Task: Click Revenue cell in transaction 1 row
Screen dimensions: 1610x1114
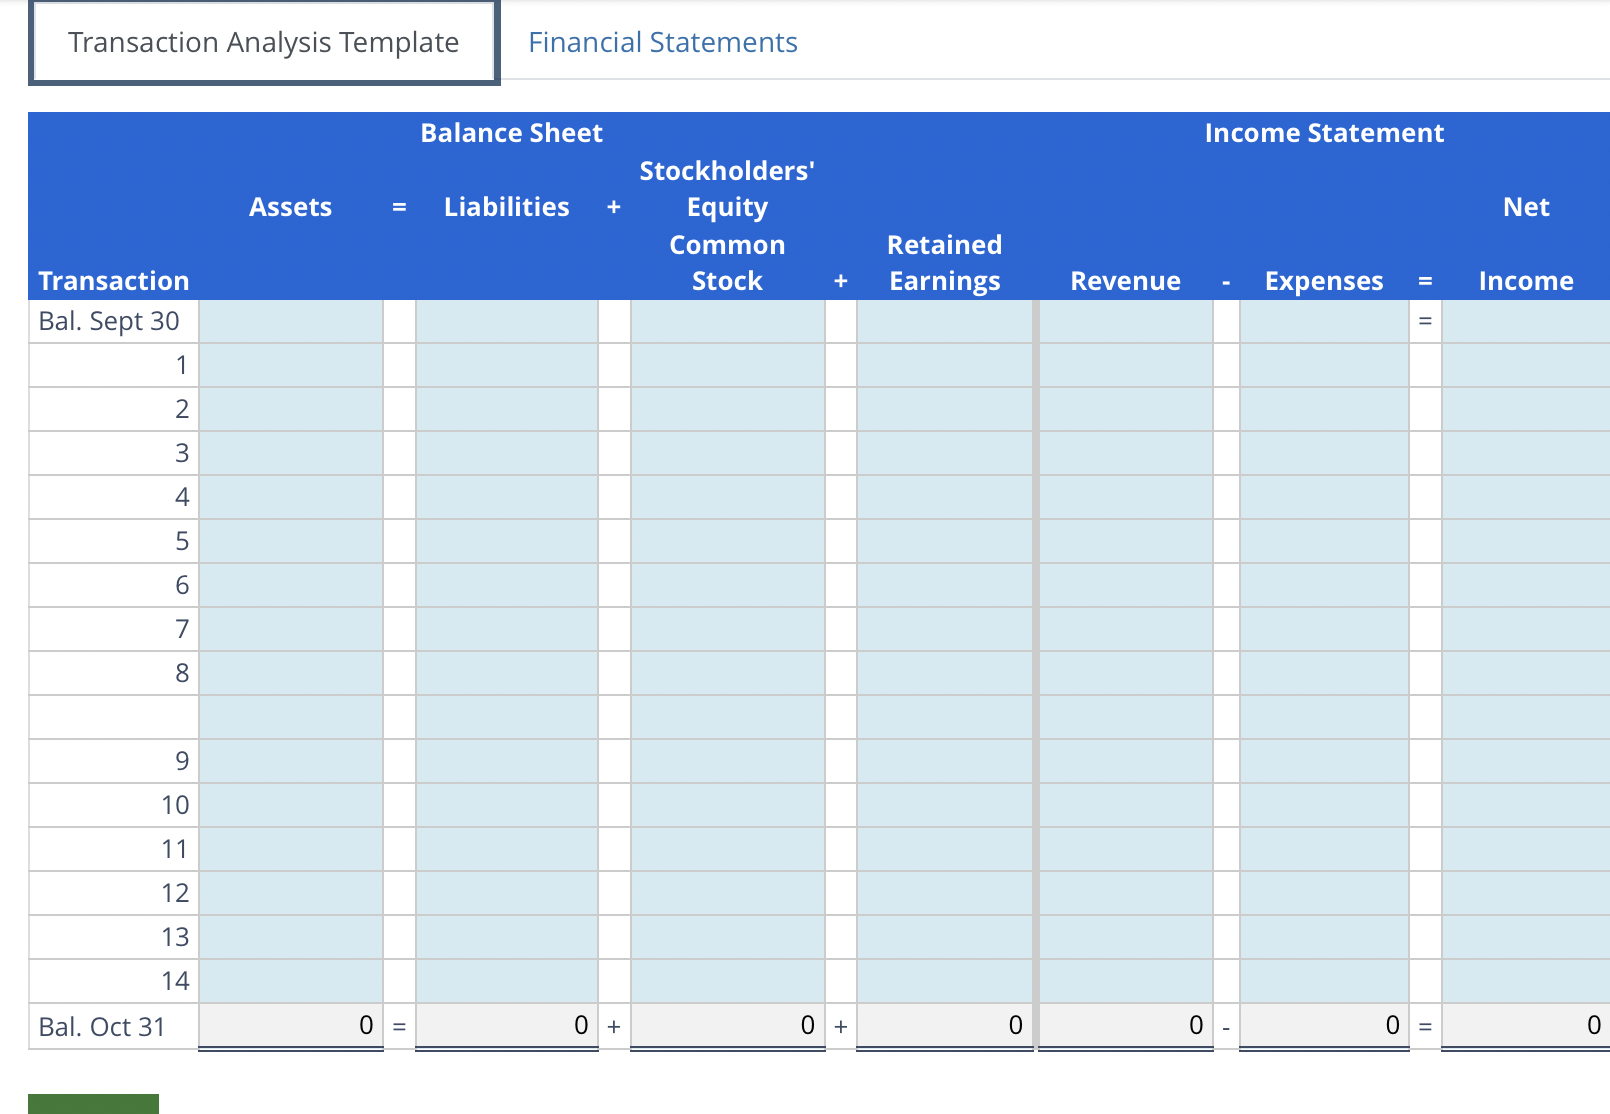Action: click(x=1126, y=365)
